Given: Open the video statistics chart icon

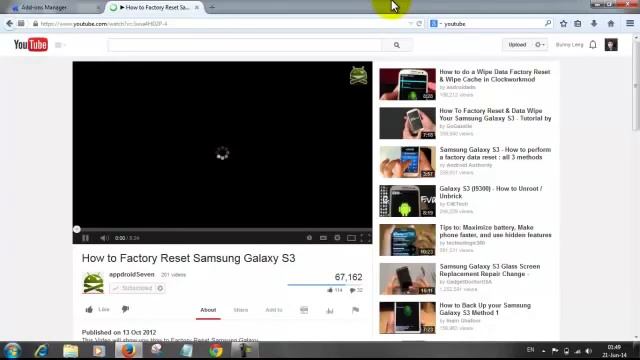Looking at the screenshot, I should 330,311.
